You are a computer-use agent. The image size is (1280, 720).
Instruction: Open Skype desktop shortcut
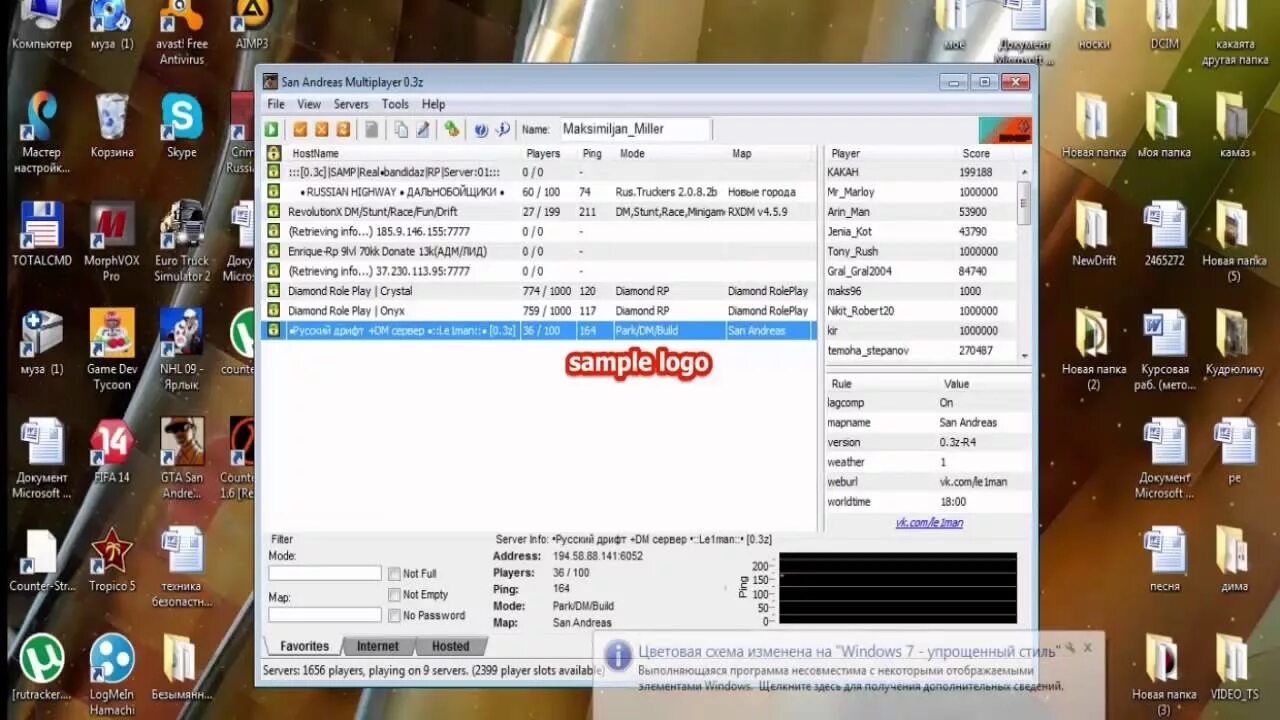point(182,127)
